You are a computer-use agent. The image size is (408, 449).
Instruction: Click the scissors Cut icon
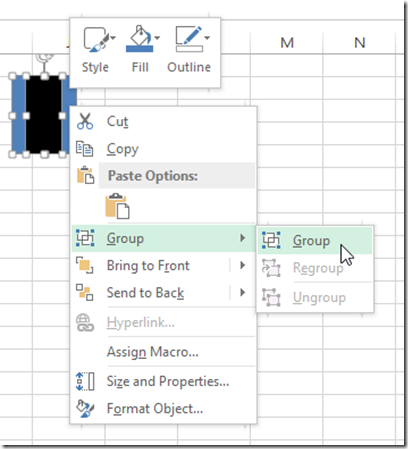click(85, 121)
